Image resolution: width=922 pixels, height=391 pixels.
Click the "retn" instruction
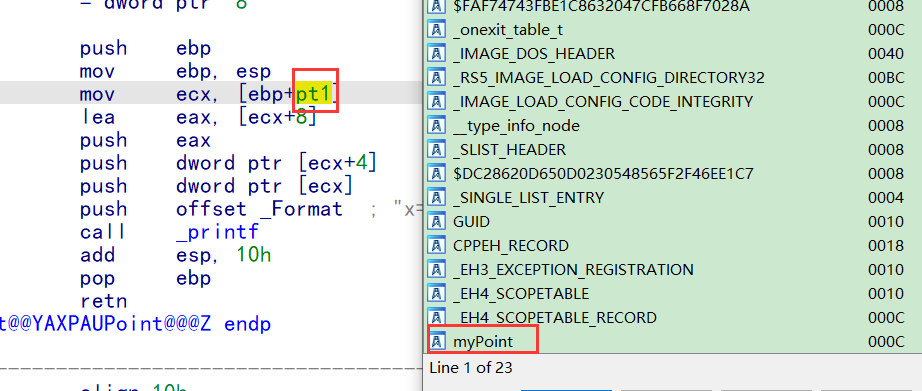(x=103, y=301)
